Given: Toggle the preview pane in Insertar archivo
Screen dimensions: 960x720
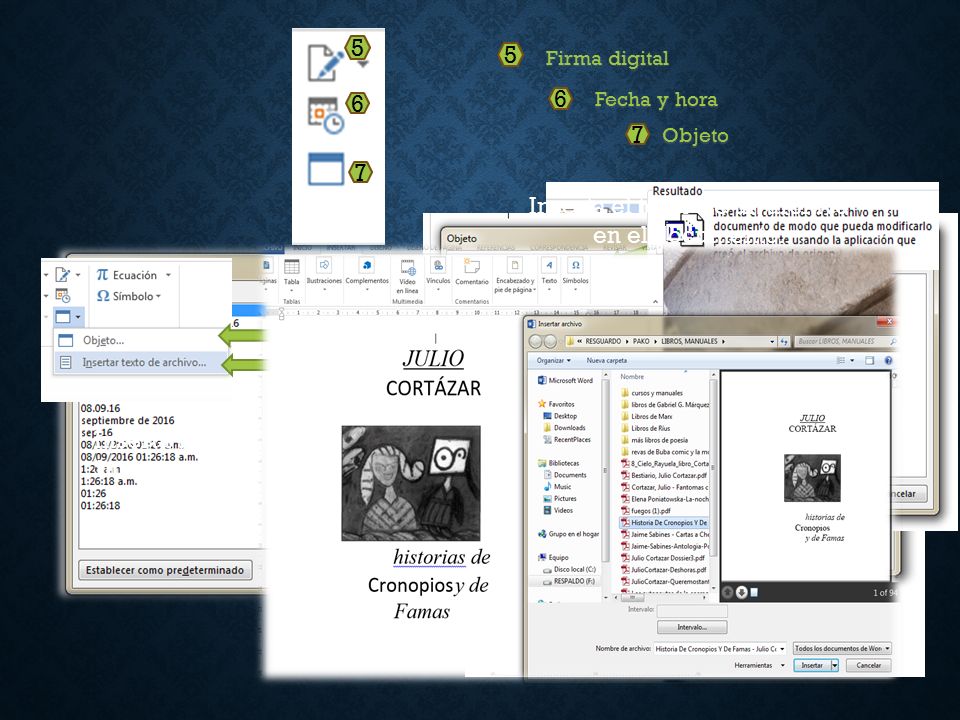Looking at the screenshot, I should pyautogui.click(x=869, y=361).
